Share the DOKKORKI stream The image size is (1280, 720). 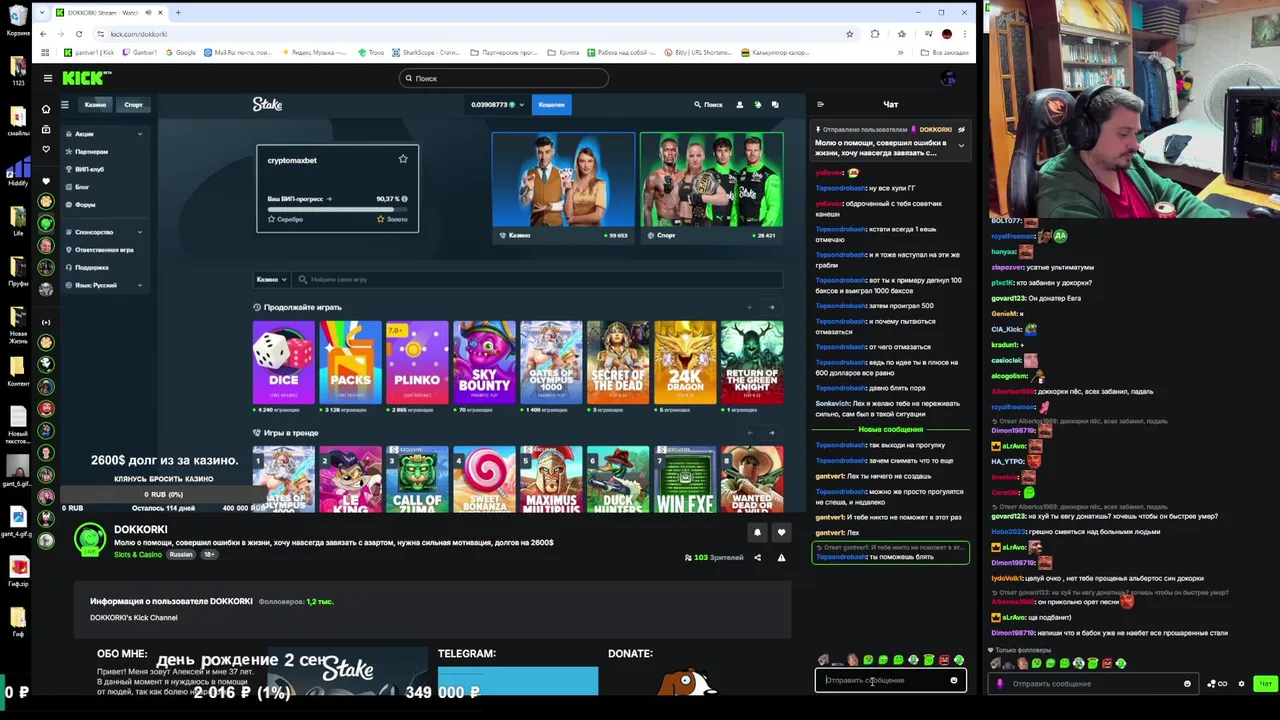coord(757,557)
